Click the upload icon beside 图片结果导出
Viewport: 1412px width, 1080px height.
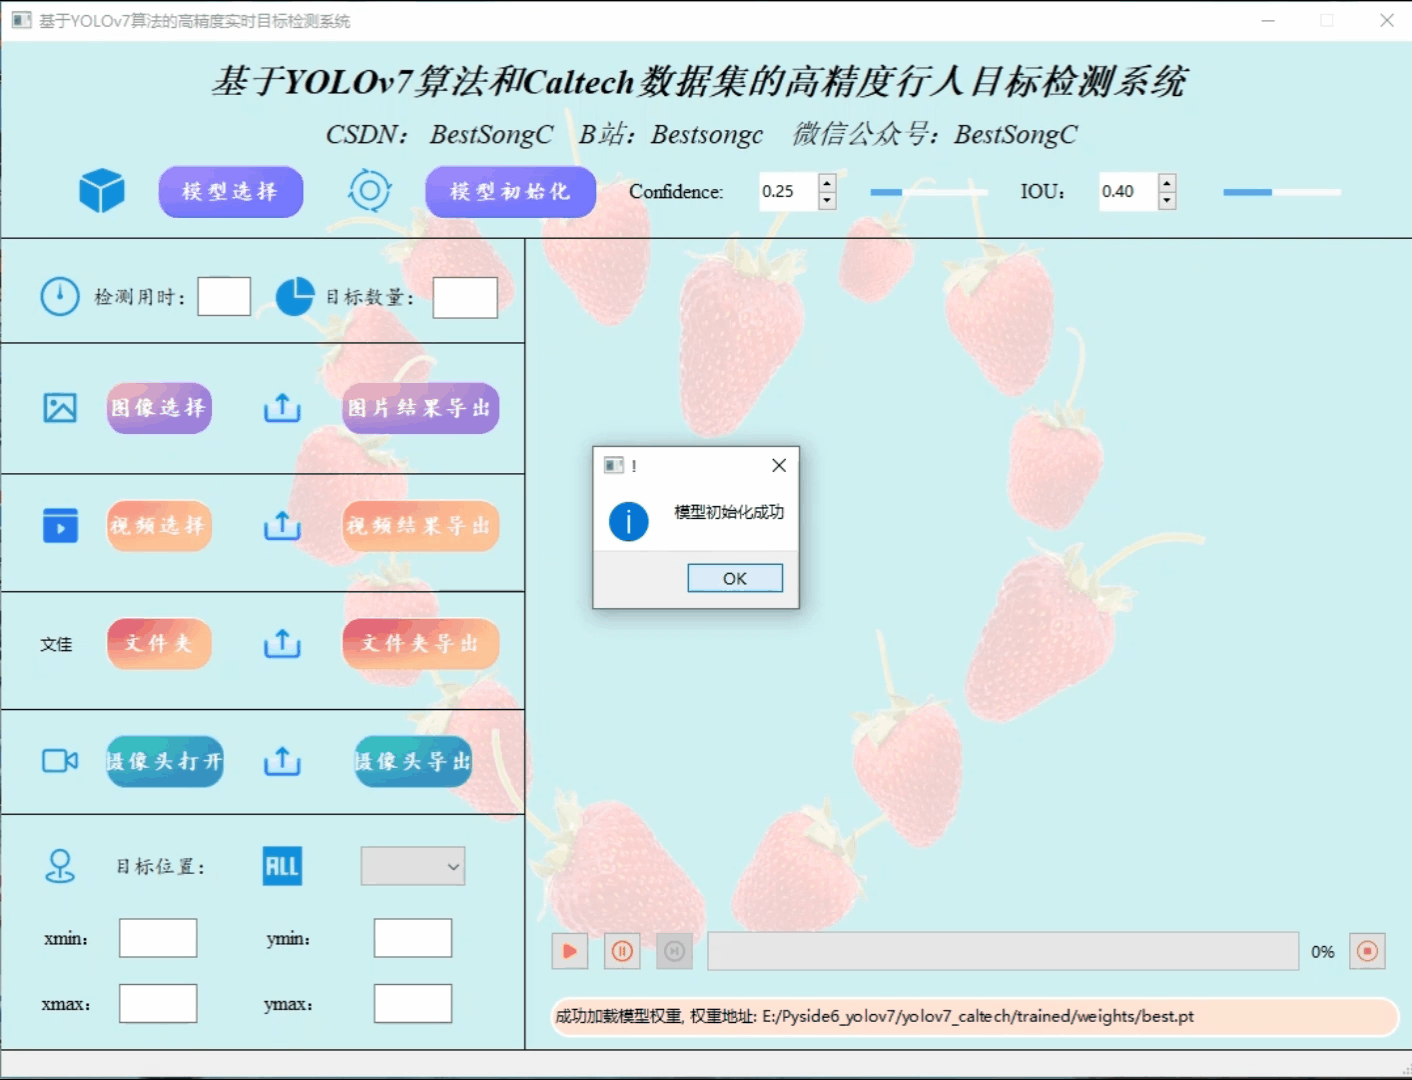point(282,408)
